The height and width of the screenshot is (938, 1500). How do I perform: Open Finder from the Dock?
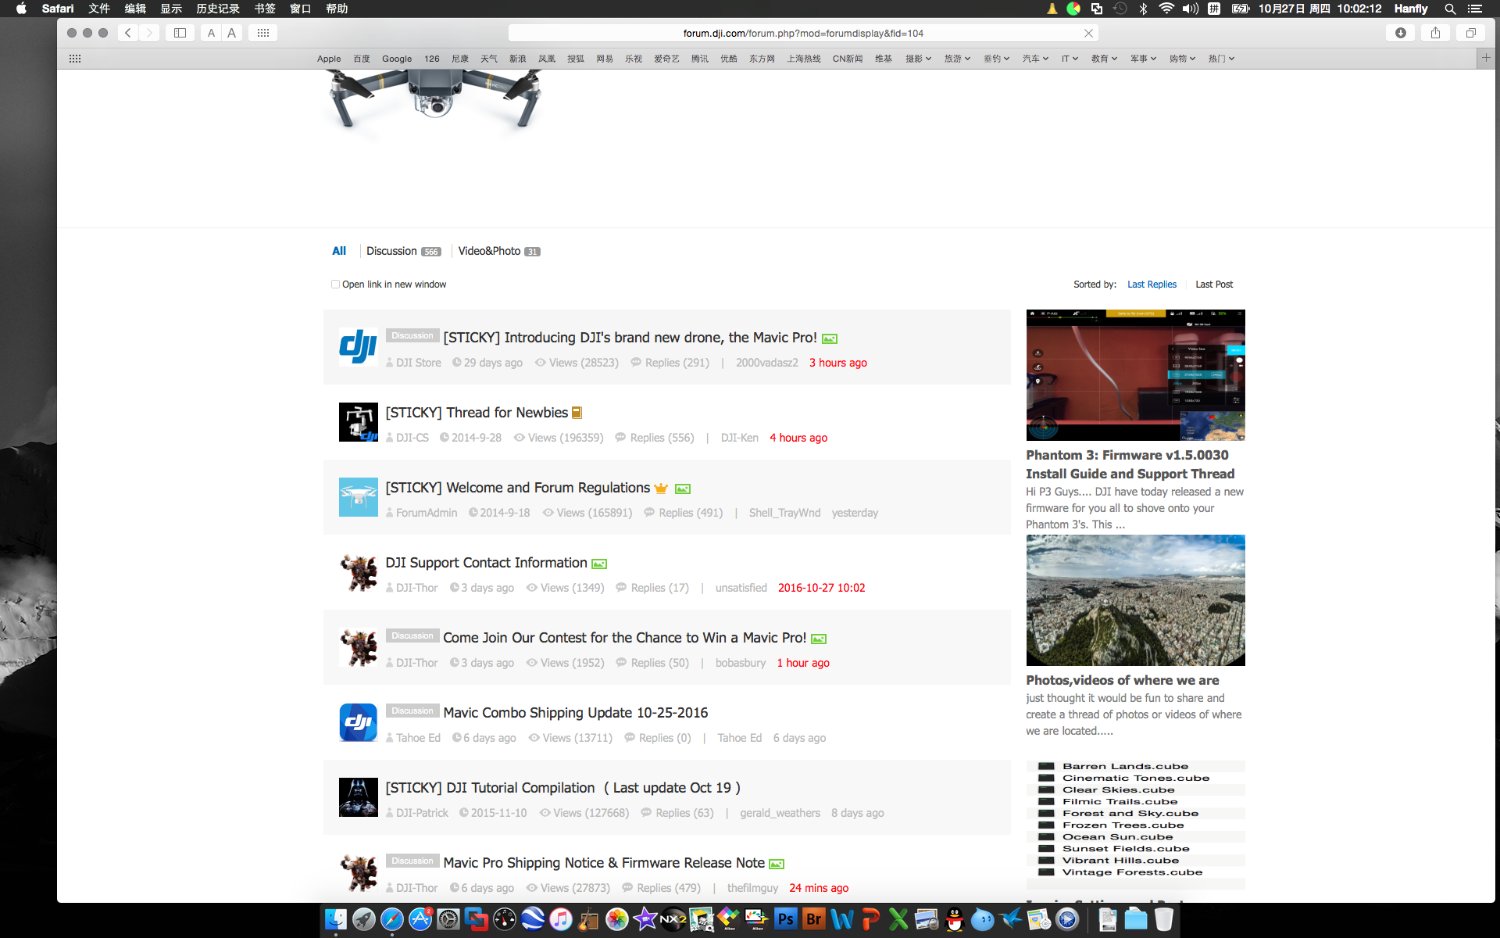click(x=336, y=919)
